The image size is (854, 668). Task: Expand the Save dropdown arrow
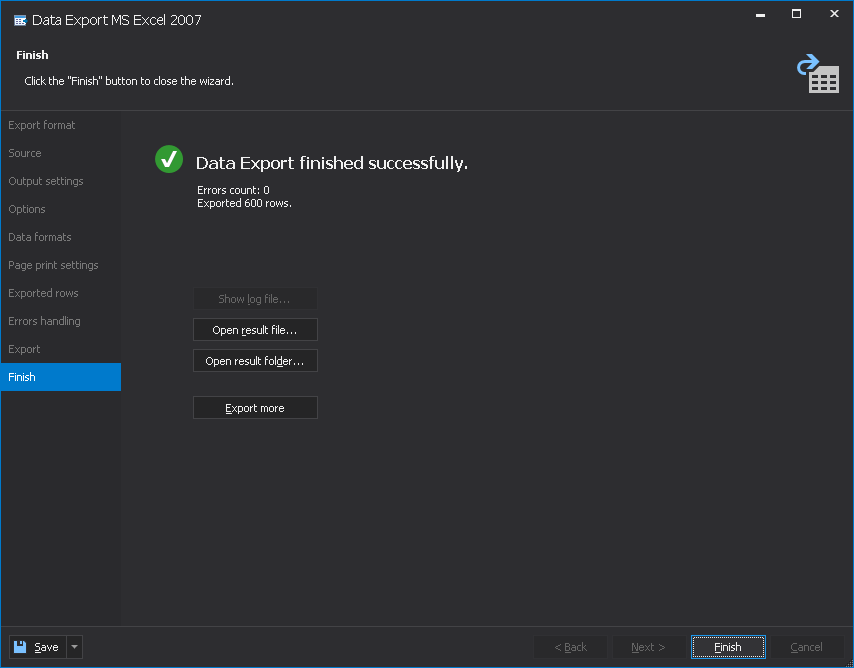pyautogui.click(x=75, y=647)
